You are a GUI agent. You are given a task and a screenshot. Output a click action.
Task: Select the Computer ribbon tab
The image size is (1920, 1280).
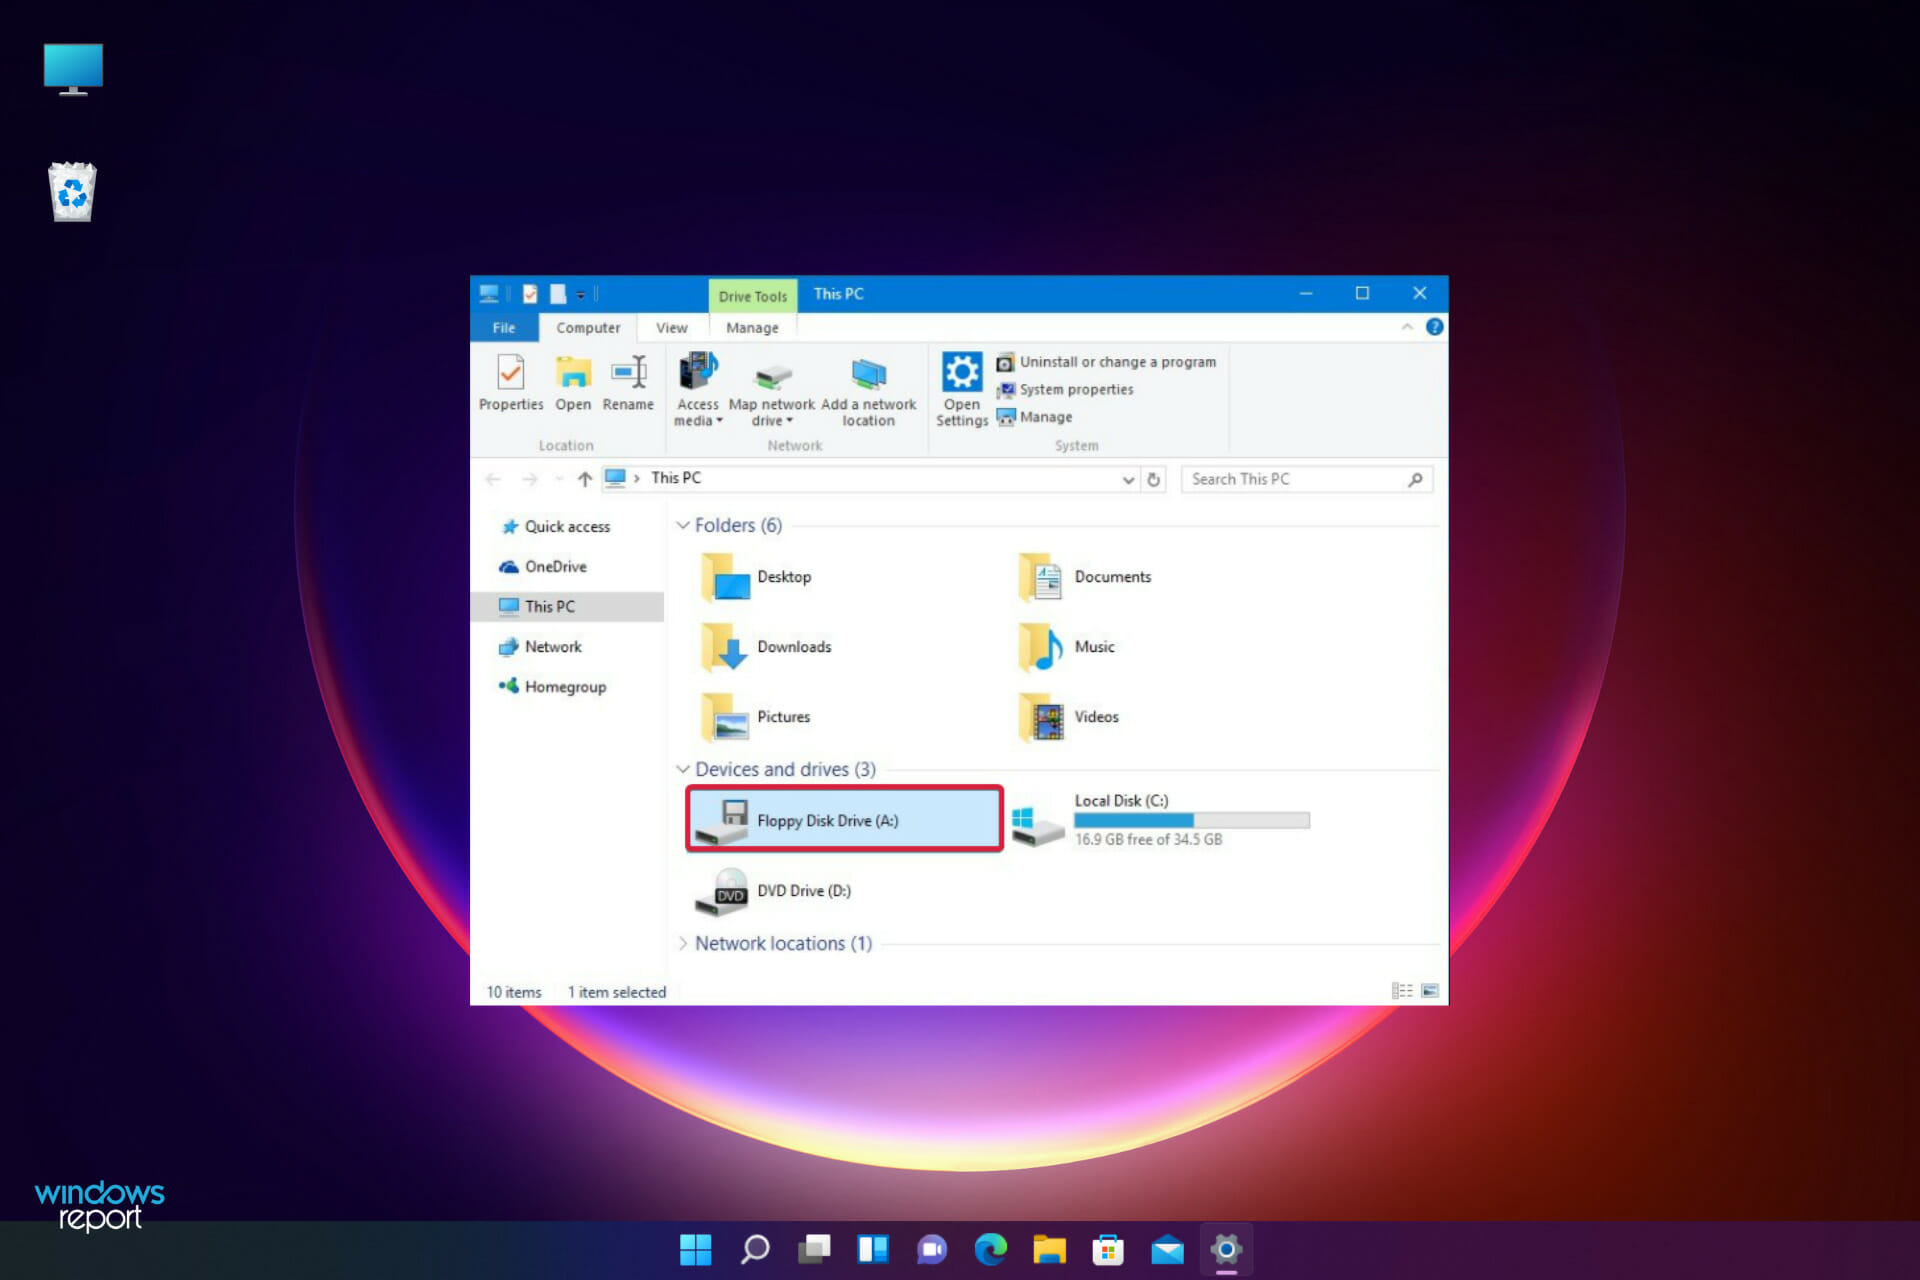click(586, 327)
